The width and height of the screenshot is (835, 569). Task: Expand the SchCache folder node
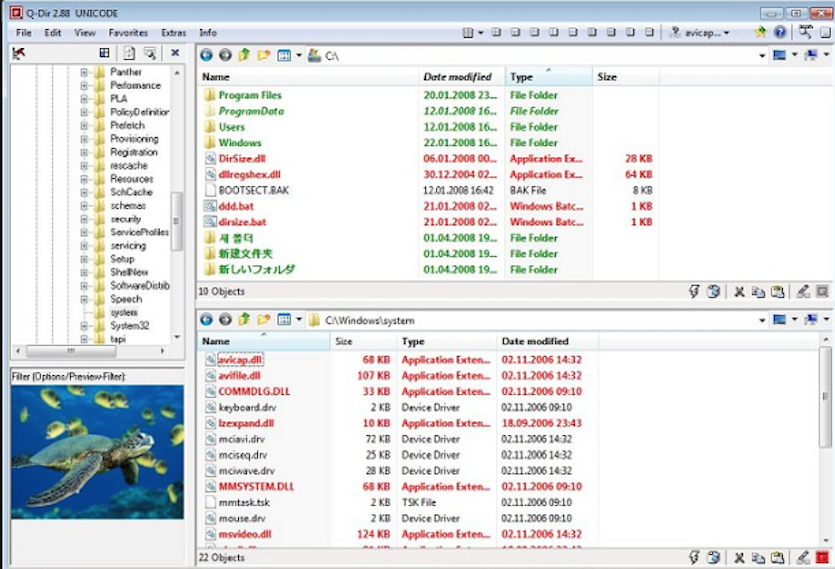(84, 192)
